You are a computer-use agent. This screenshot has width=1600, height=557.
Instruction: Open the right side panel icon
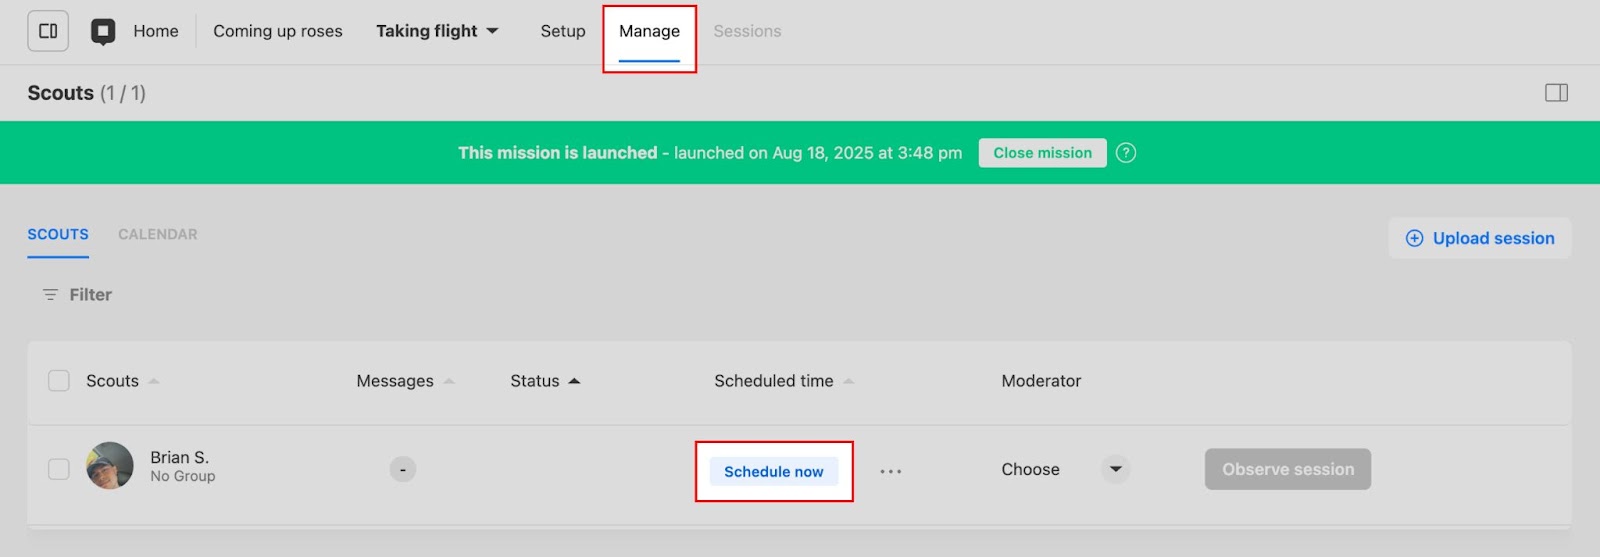click(1556, 93)
